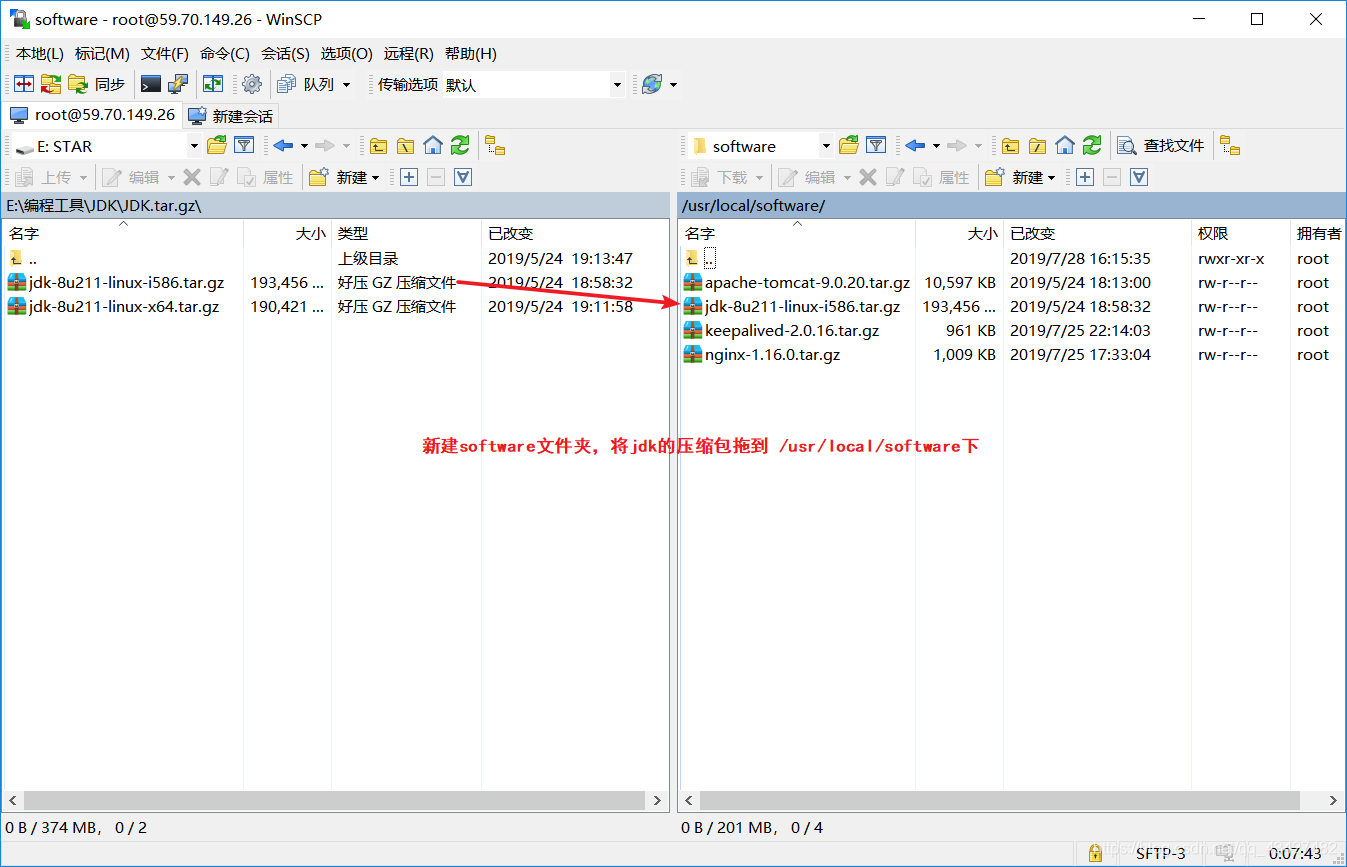Viewport: 1347px width, 867px height.
Task: Click local panel invert selection icon
Action: [463, 177]
